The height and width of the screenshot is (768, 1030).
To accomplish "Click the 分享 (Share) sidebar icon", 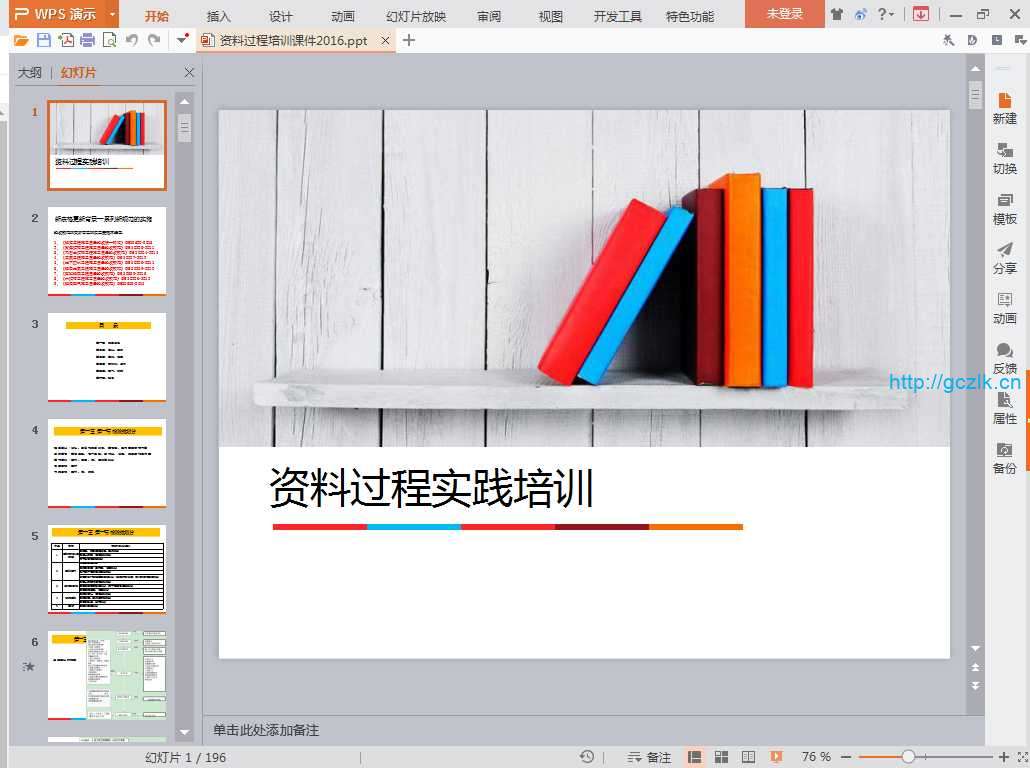I will [1004, 258].
